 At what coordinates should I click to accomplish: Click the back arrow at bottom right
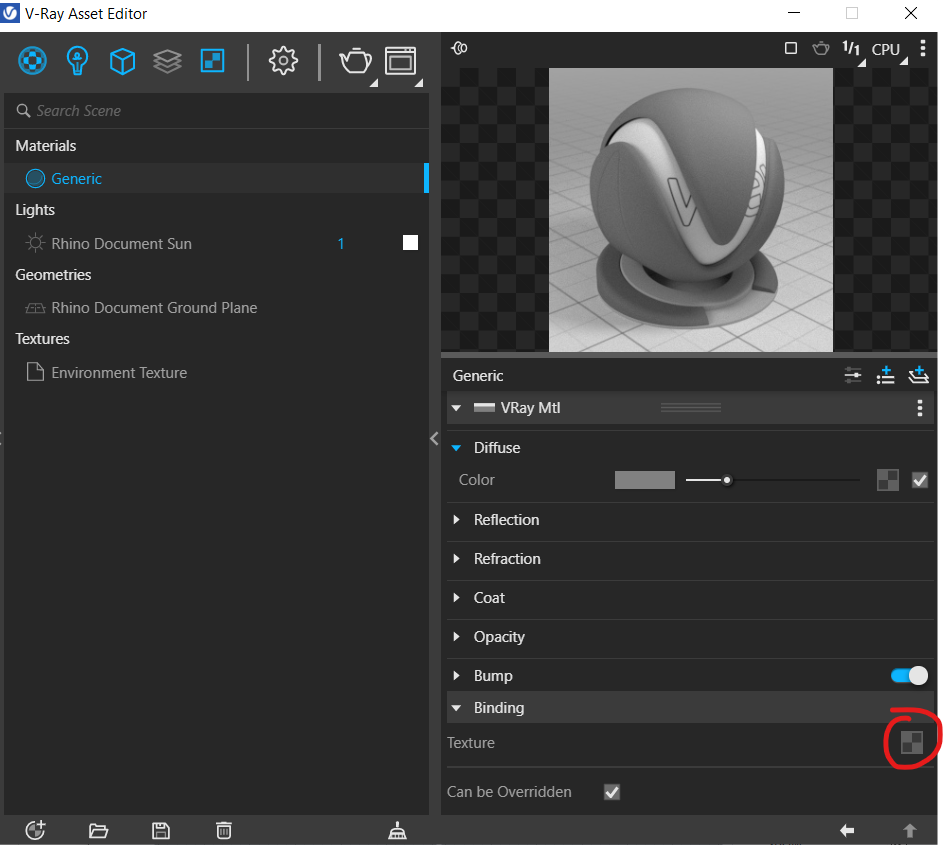(847, 831)
